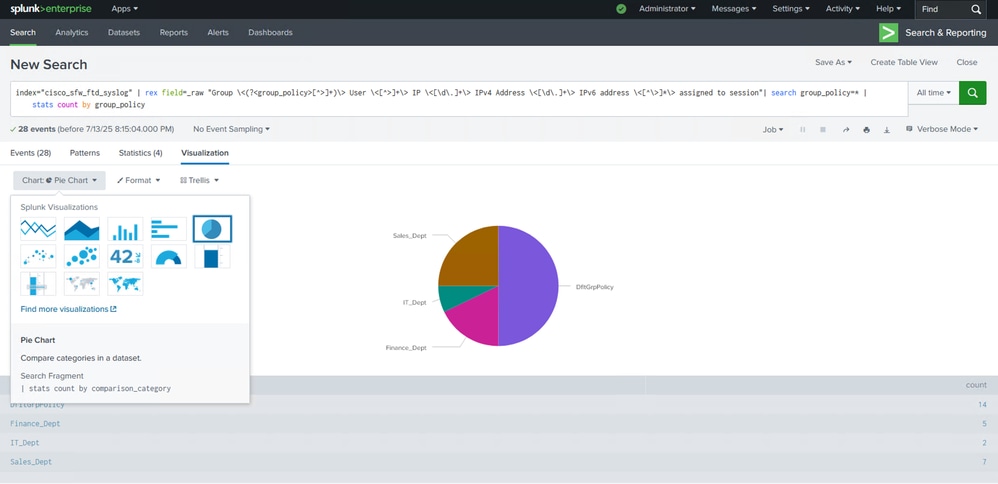This screenshot has width=998, height=484.
Task: Select the Choropleth Map visualization icon
Action: 125,284
